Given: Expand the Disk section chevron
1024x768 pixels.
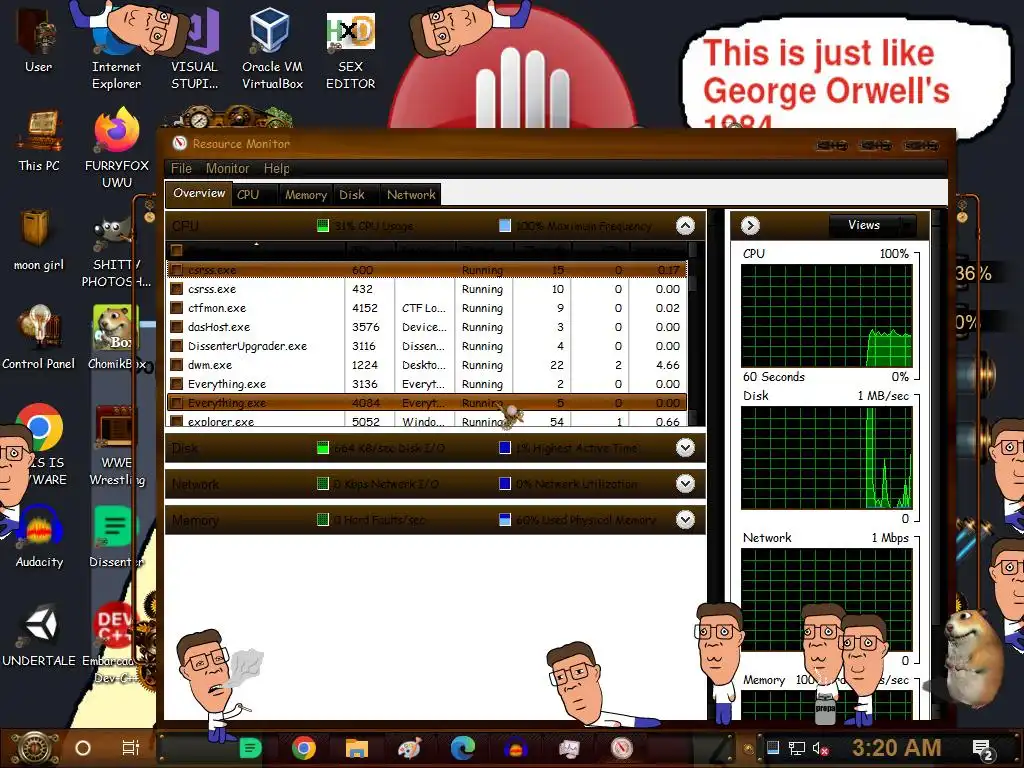Looking at the screenshot, I should 685,448.
